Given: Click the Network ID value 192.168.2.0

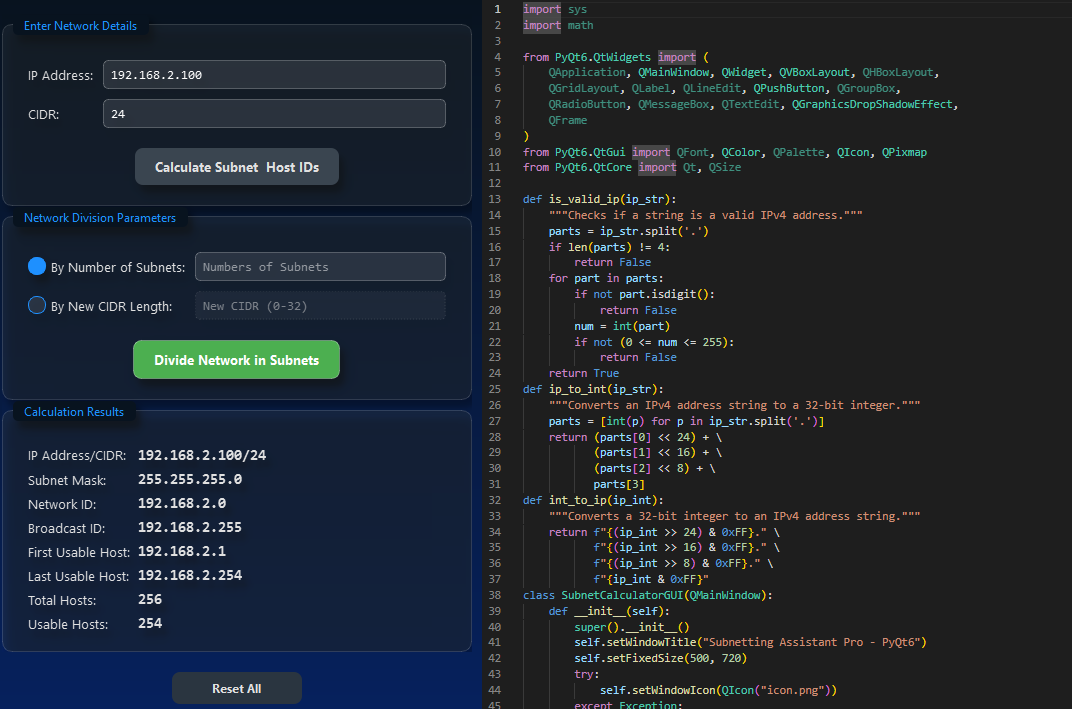Looking at the screenshot, I should click(182, 504).
